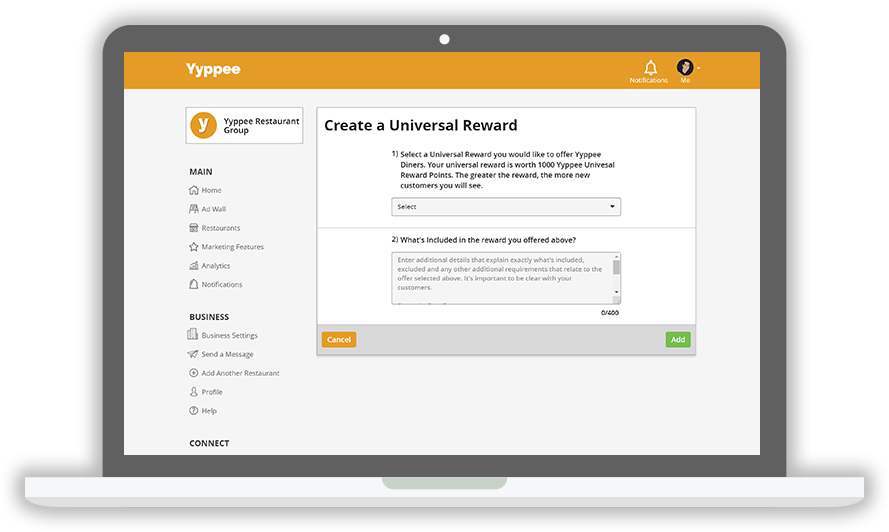Open Ad Wall menu item

[x=214, y=209]
